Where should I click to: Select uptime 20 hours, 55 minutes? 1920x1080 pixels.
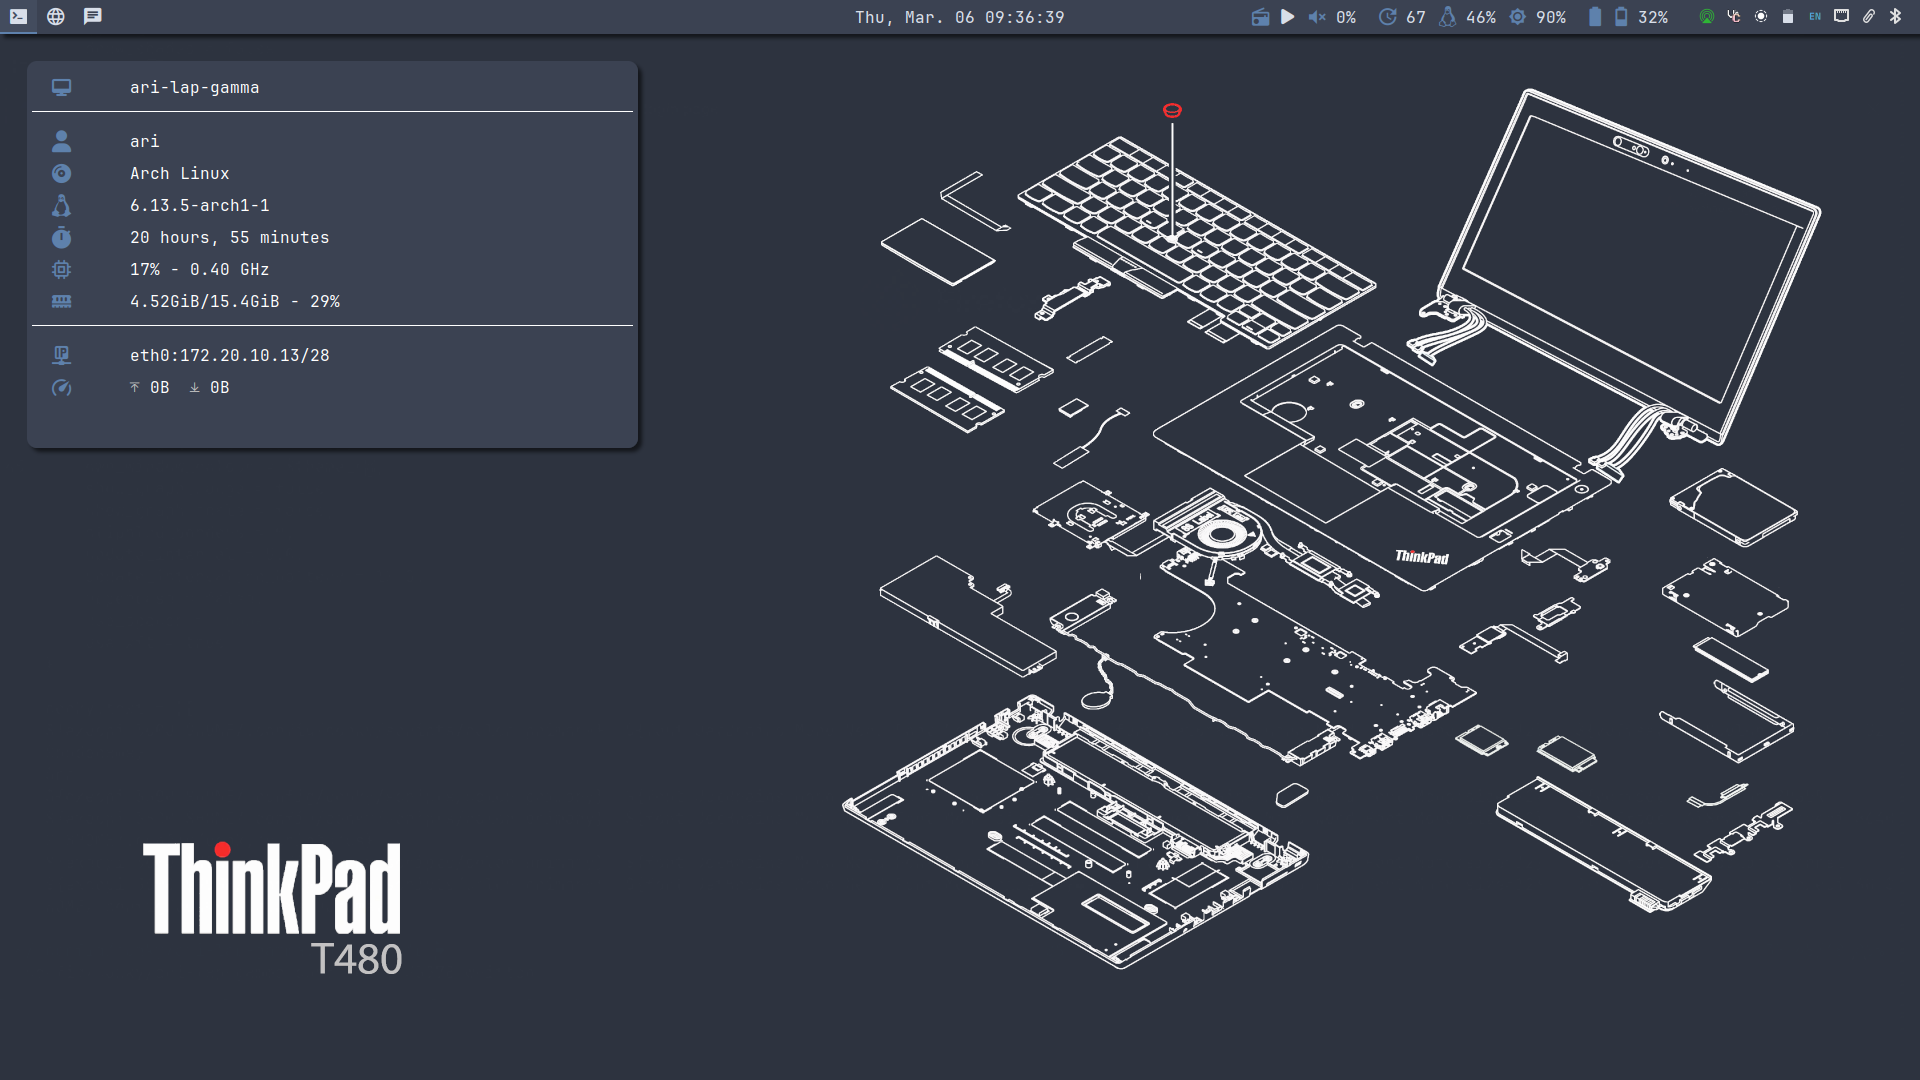click(x=229, y=238)
